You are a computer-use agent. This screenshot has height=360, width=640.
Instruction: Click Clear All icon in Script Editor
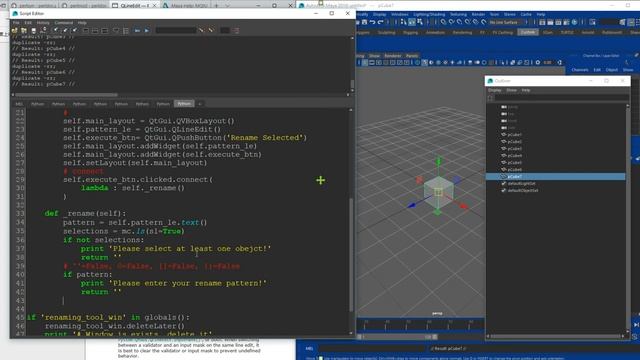click(x=75, y=30)
